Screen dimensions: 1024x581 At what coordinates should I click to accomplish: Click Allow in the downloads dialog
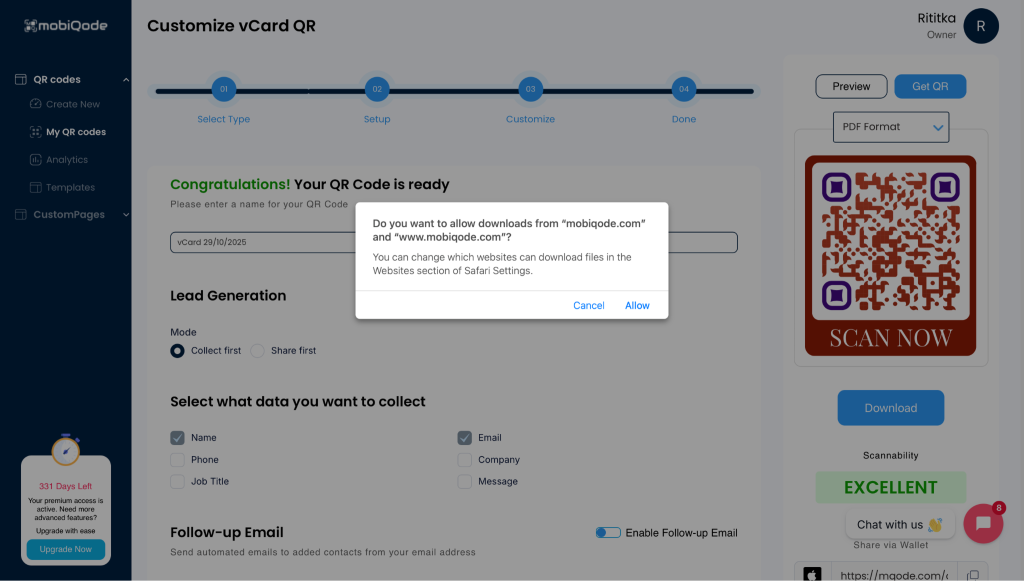[637, 305]
